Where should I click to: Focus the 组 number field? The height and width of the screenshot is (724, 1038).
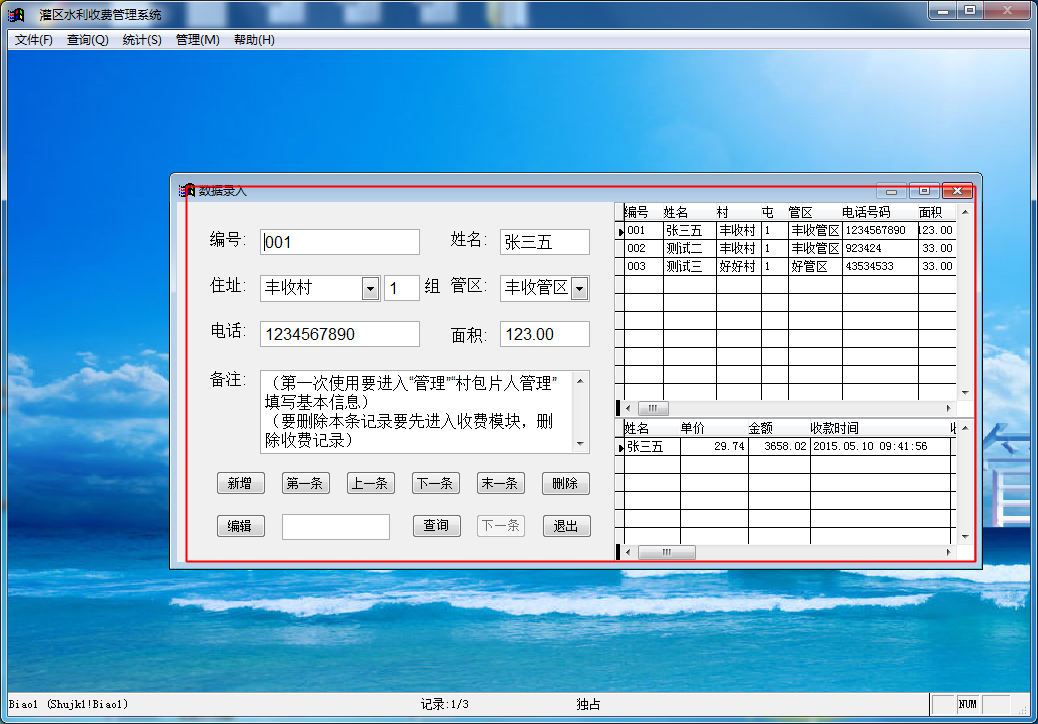coord(401,289)
